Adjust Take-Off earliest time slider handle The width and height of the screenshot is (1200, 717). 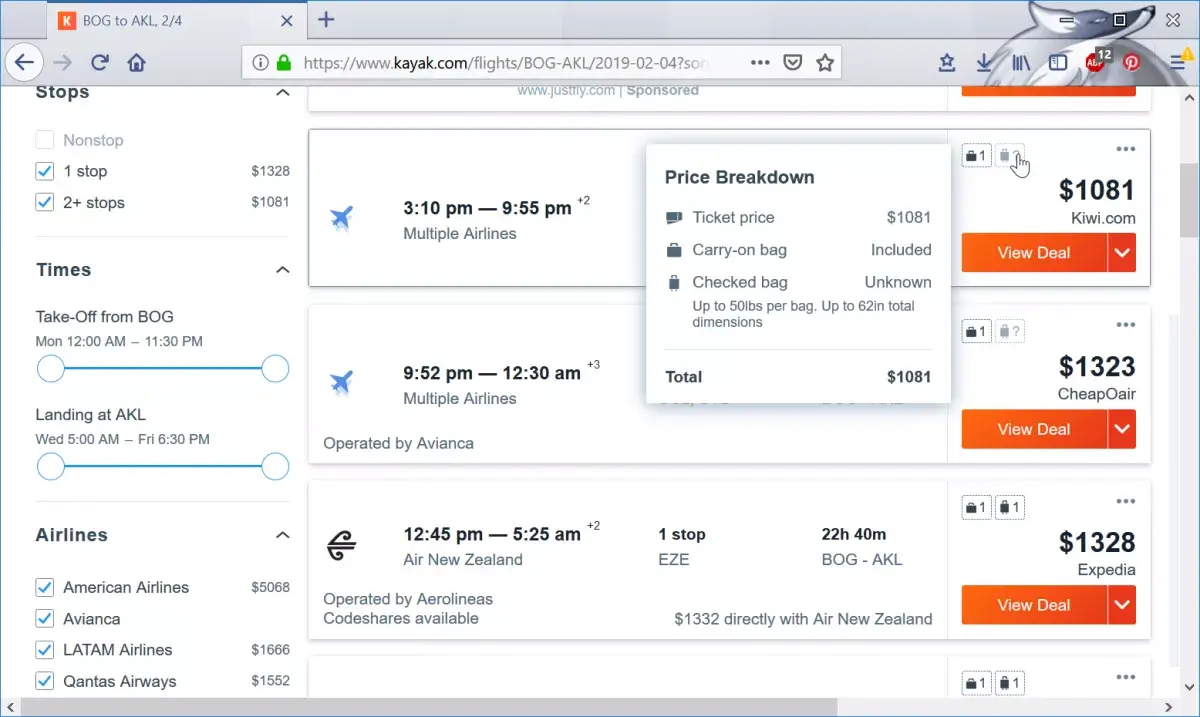[x=50, y=369]
